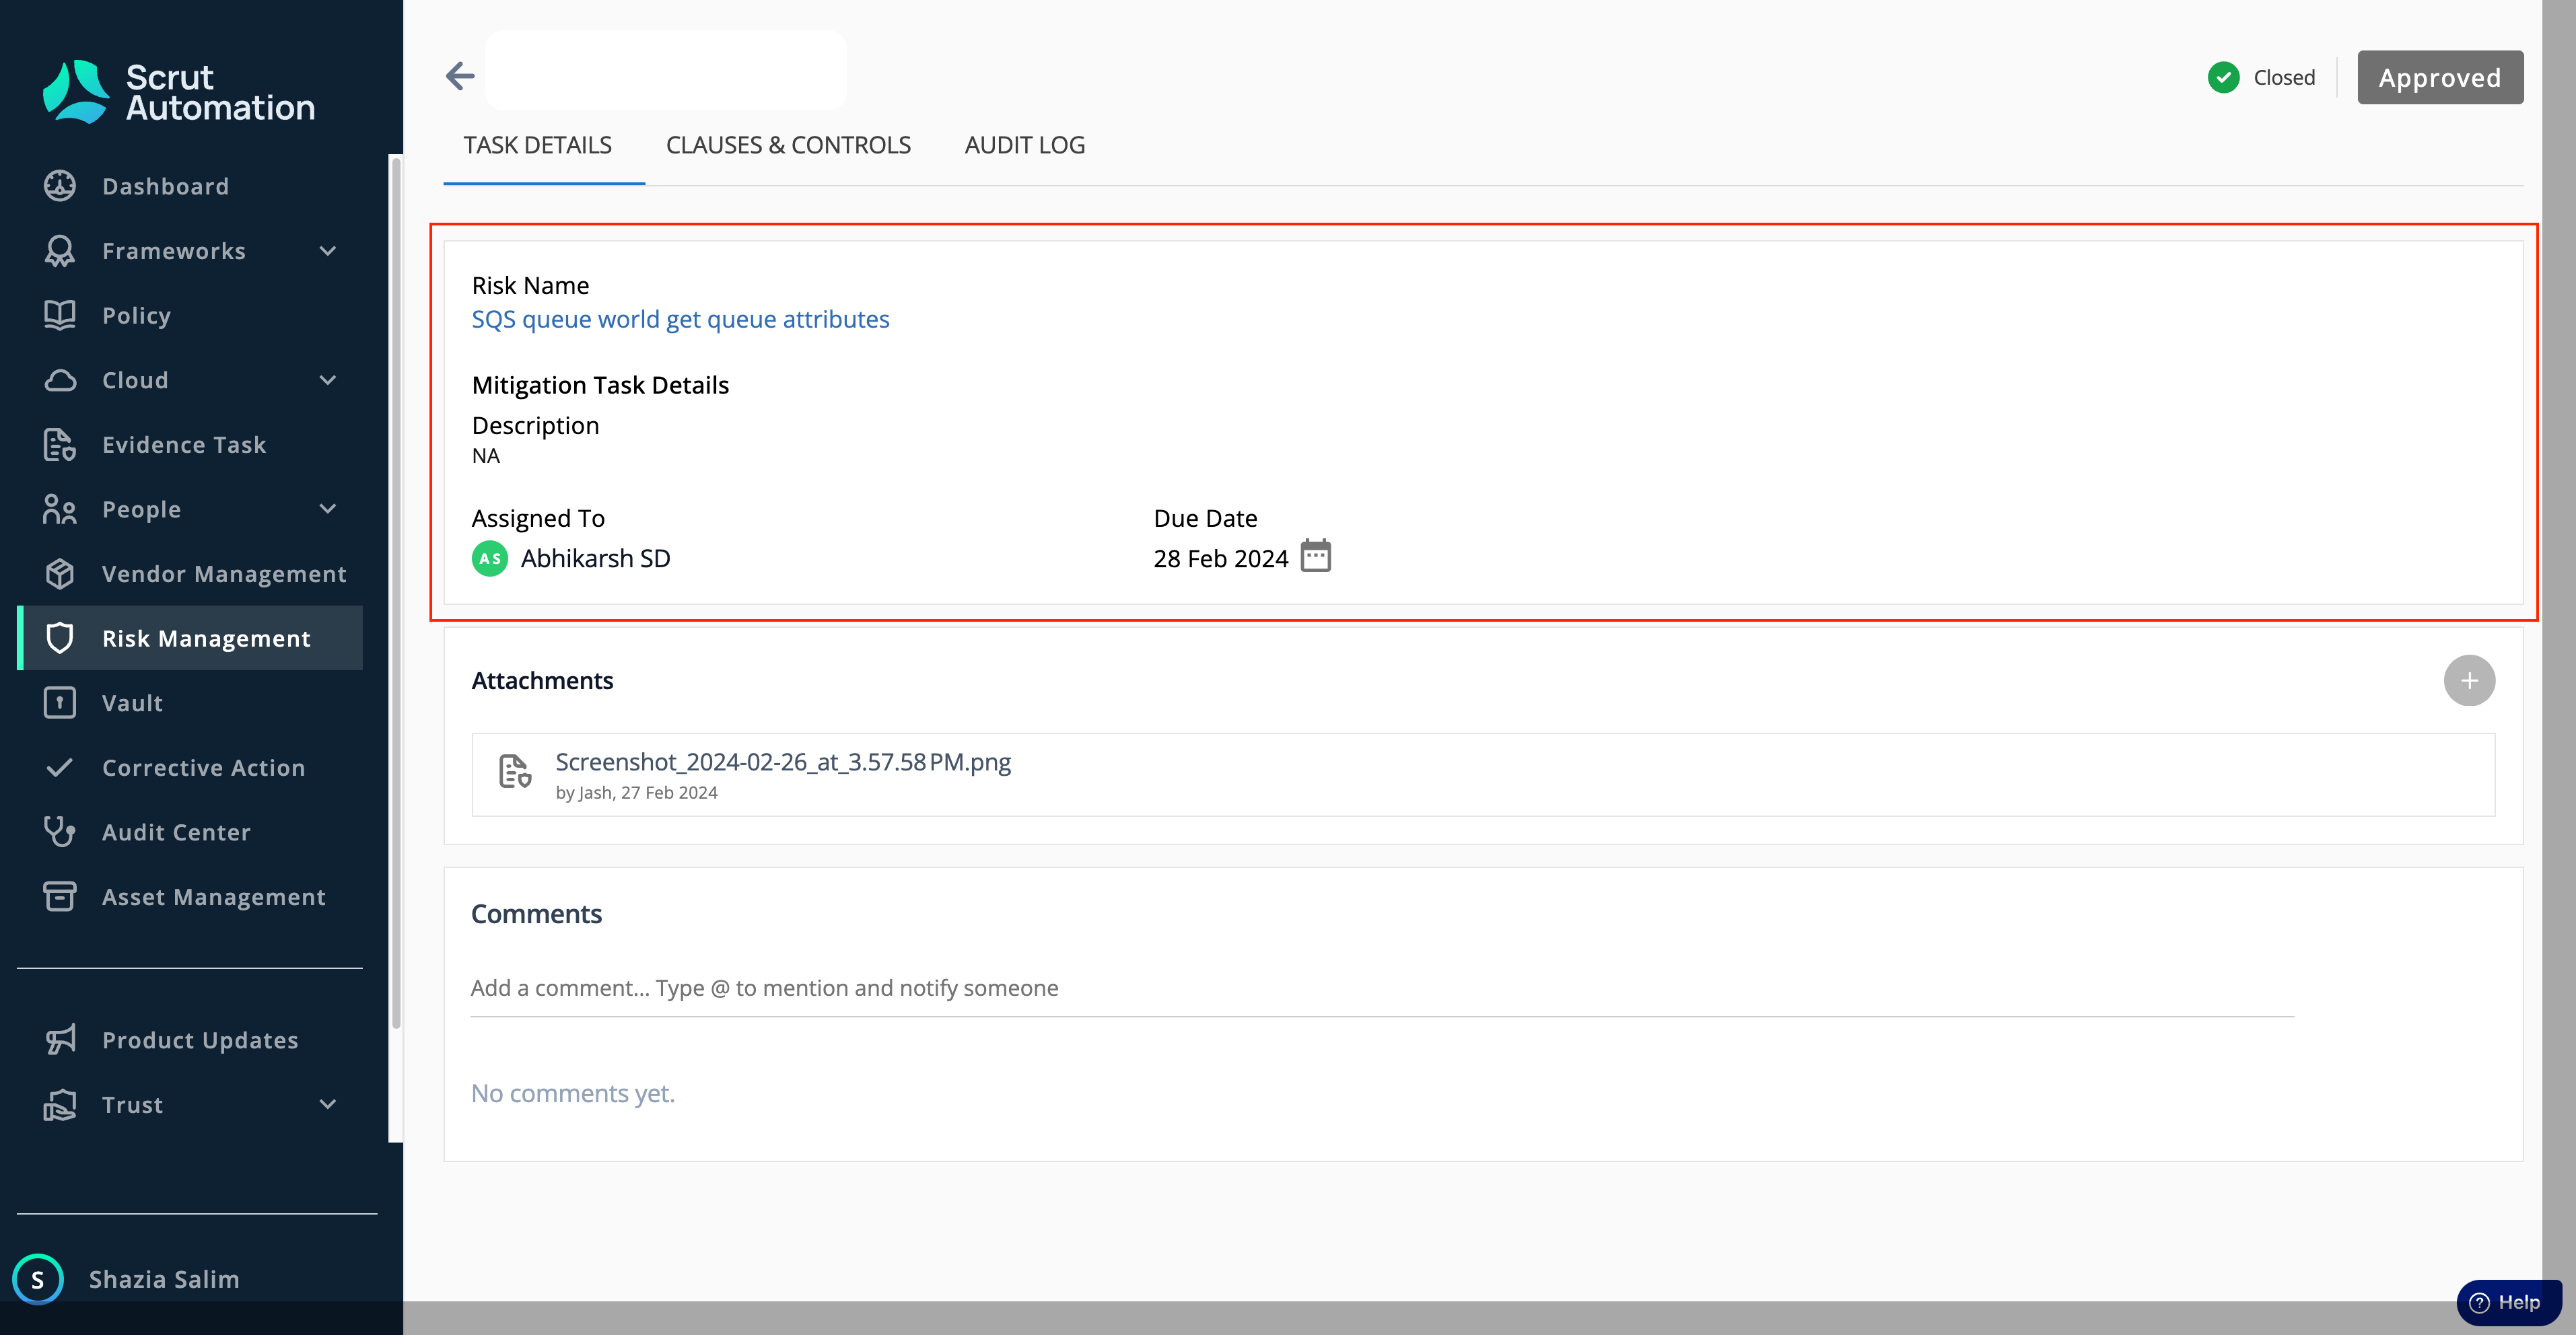Click the AS assignee avatar

point(490,559)
